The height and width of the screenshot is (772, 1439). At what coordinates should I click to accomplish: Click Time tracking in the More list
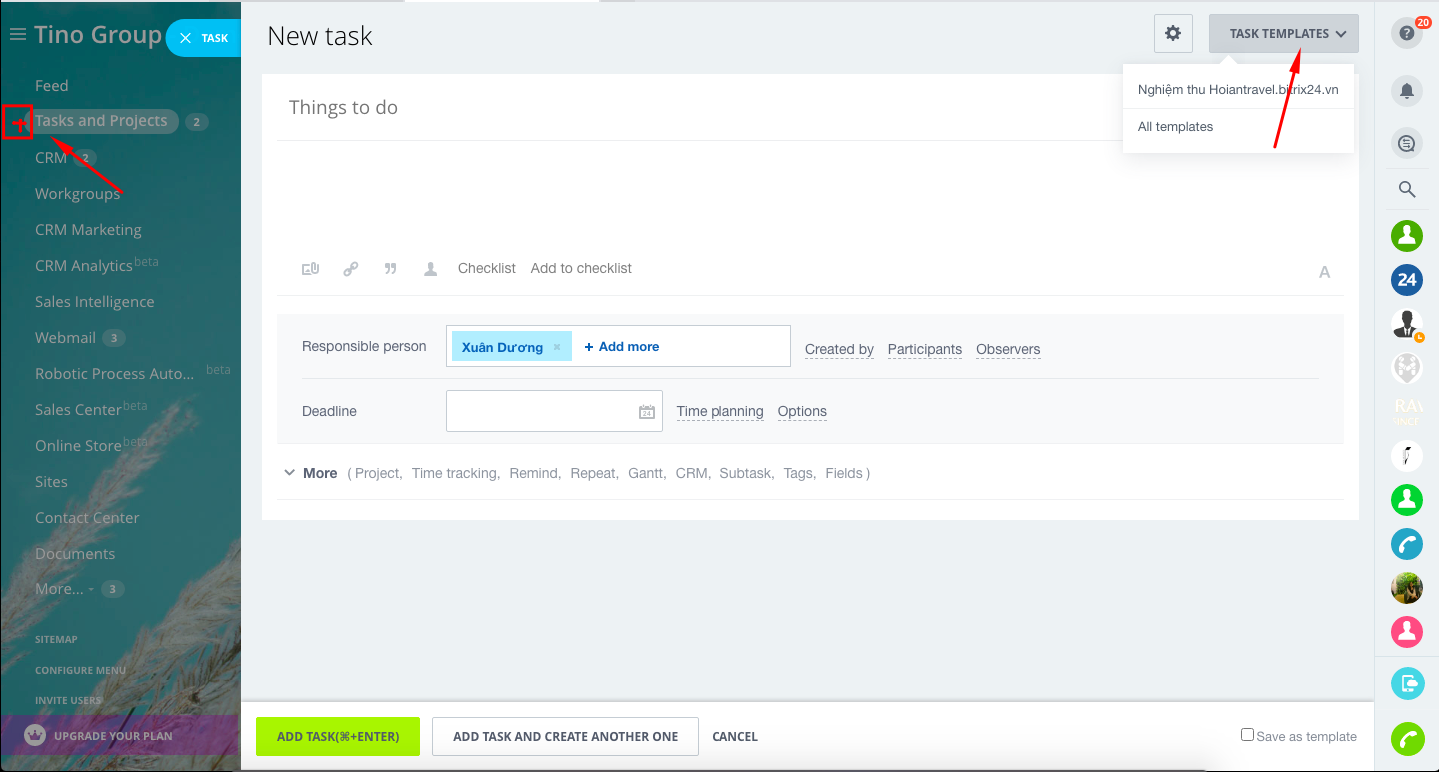click(455, 473)
